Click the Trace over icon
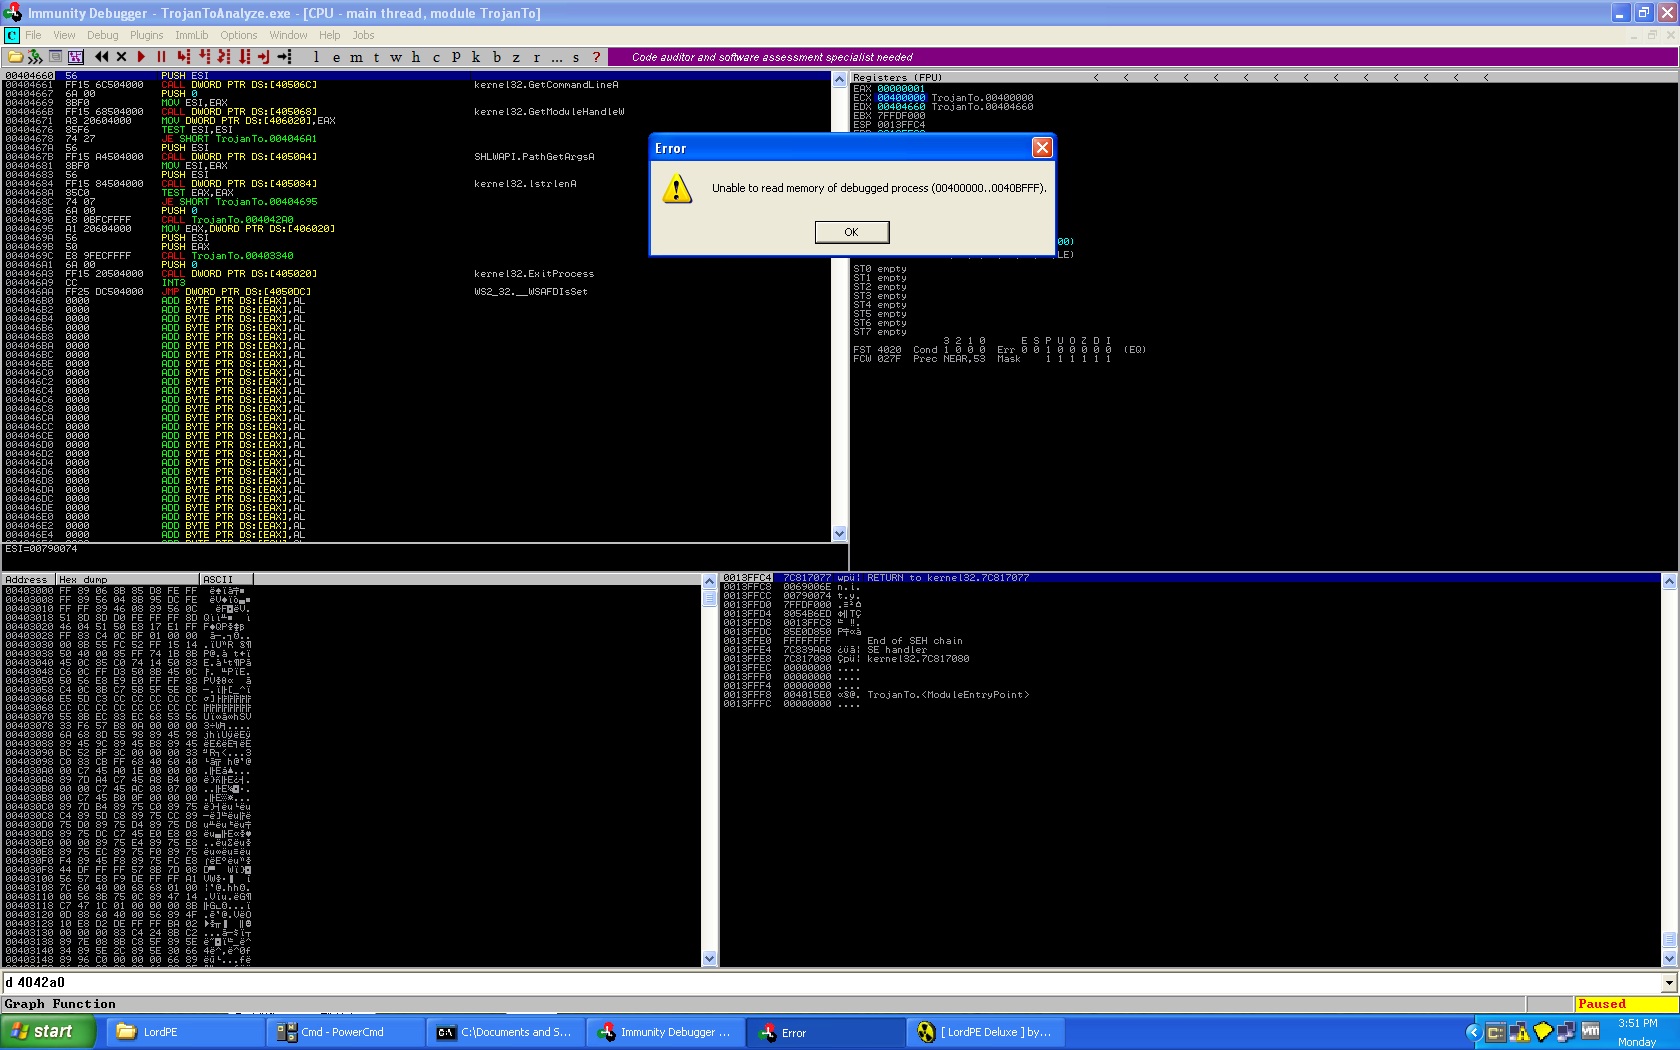Image resolution: width=1680 pixels, height=1050 pixels. pyautogui.click(x=244, y=57)
